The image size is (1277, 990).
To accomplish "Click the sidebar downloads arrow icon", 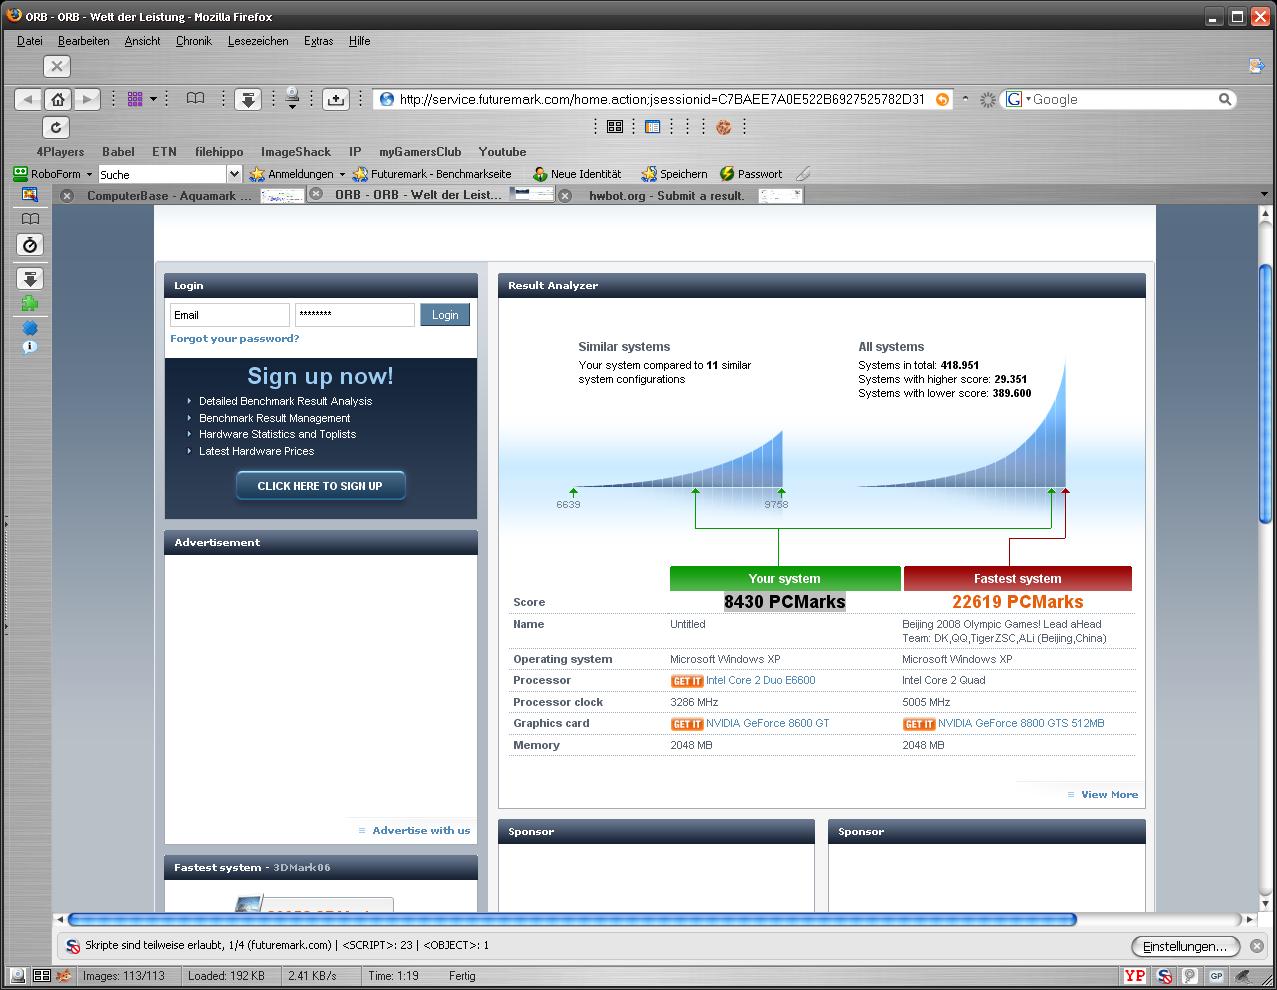I will click(31, 279).
